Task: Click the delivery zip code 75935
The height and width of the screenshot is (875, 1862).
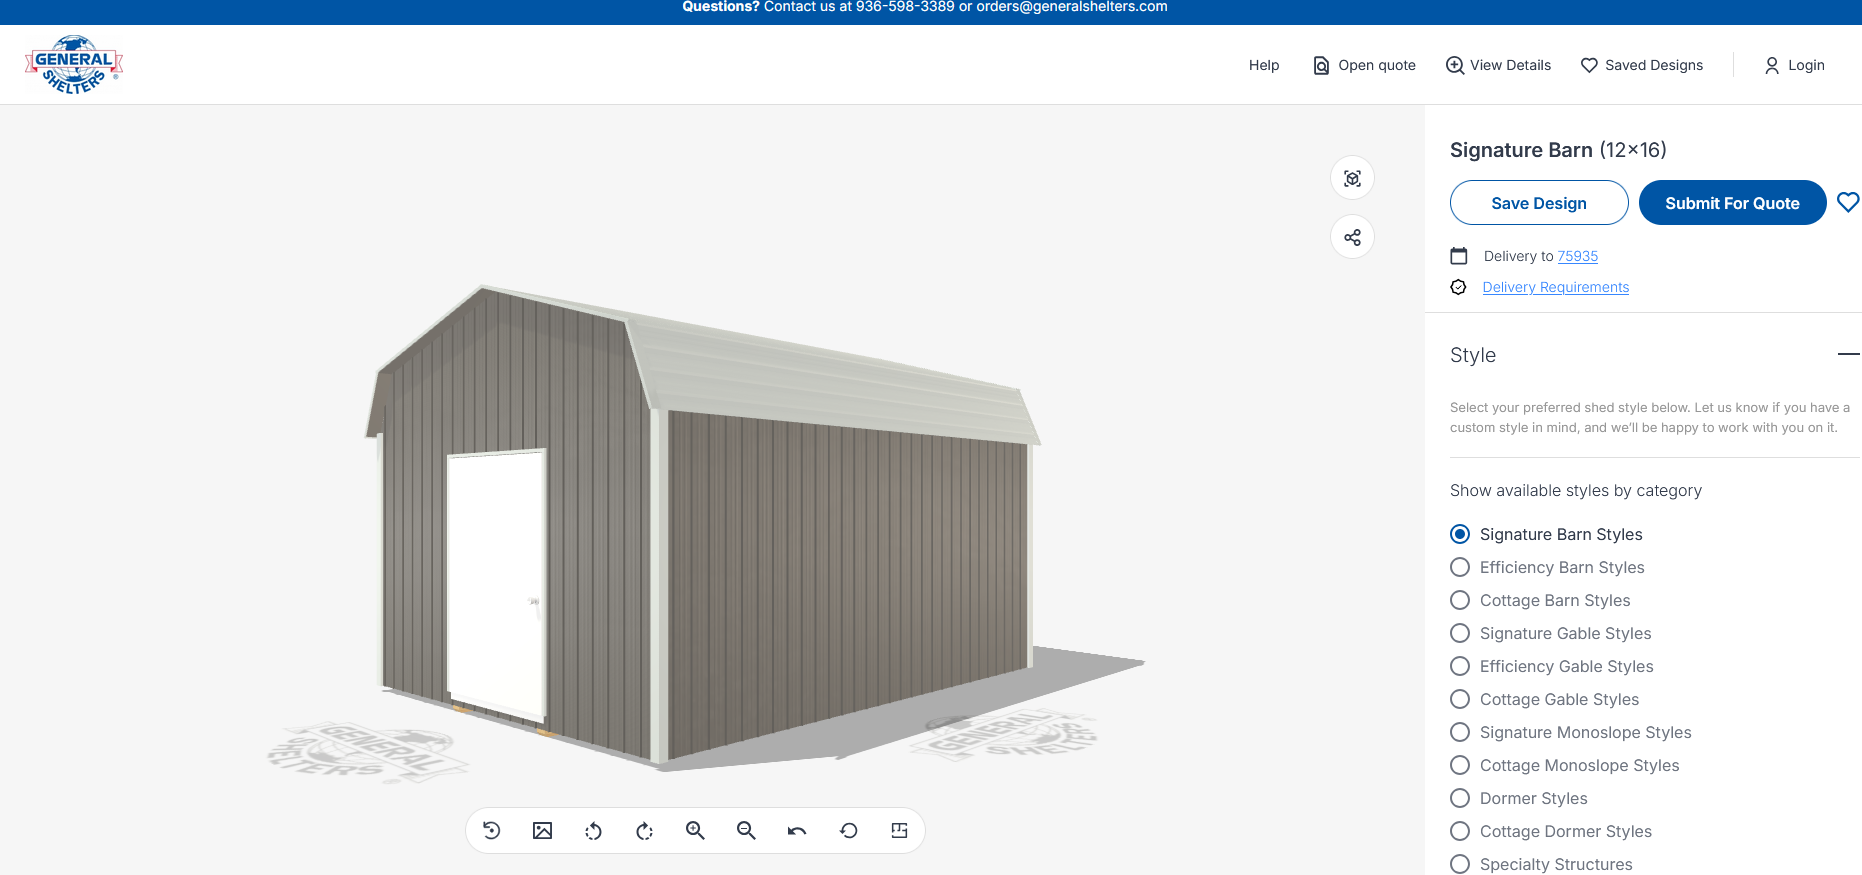Action: 1577,256
